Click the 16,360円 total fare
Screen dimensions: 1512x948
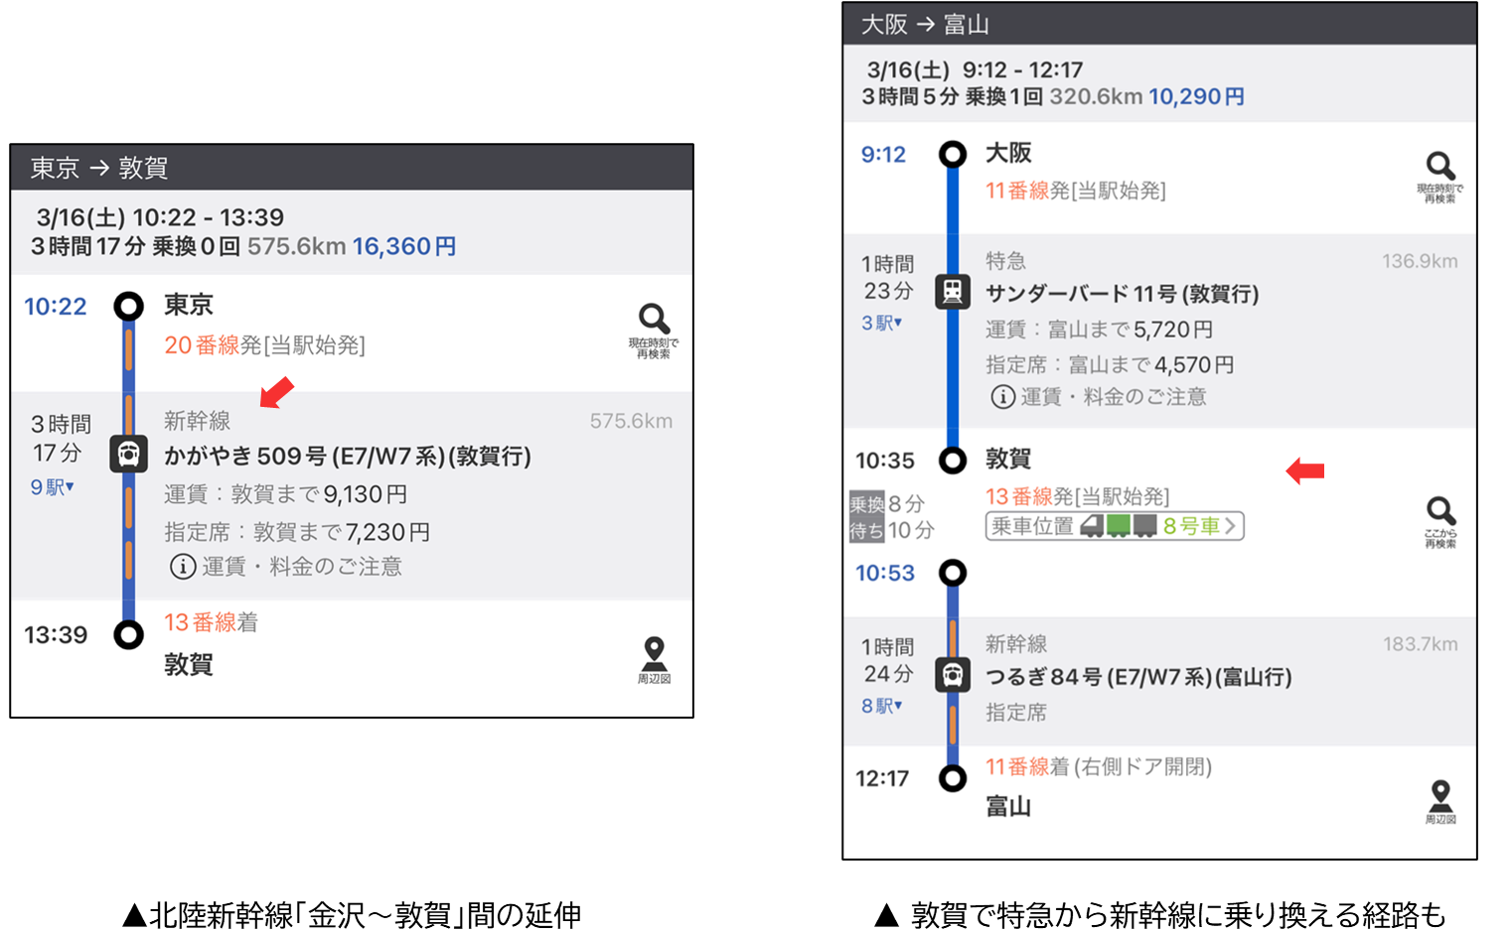[x=404, y=246]
